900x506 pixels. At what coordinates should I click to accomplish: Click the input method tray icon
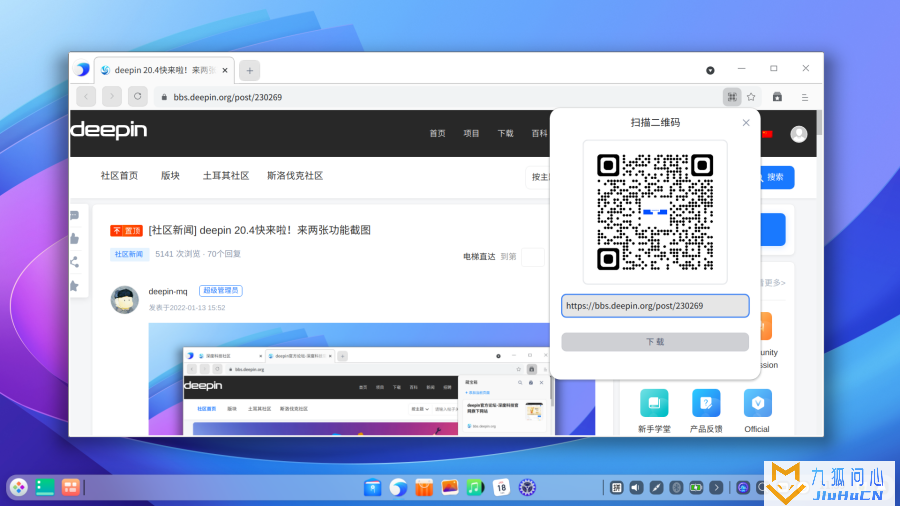point(616,488)
